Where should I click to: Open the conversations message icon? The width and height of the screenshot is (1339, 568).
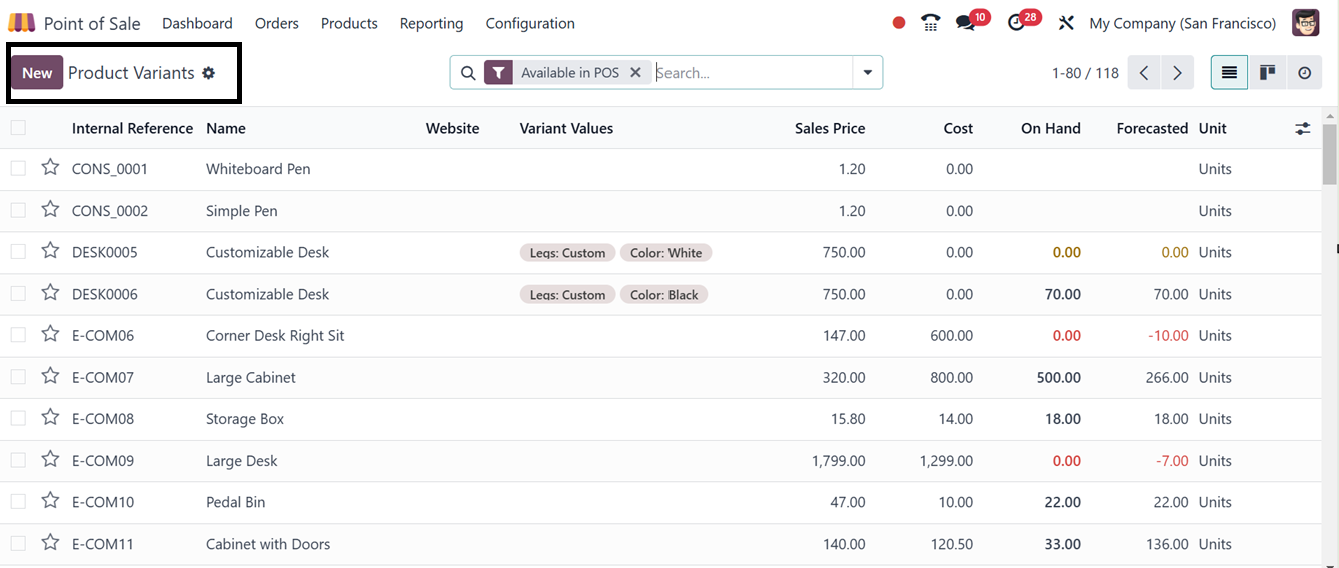965,23
